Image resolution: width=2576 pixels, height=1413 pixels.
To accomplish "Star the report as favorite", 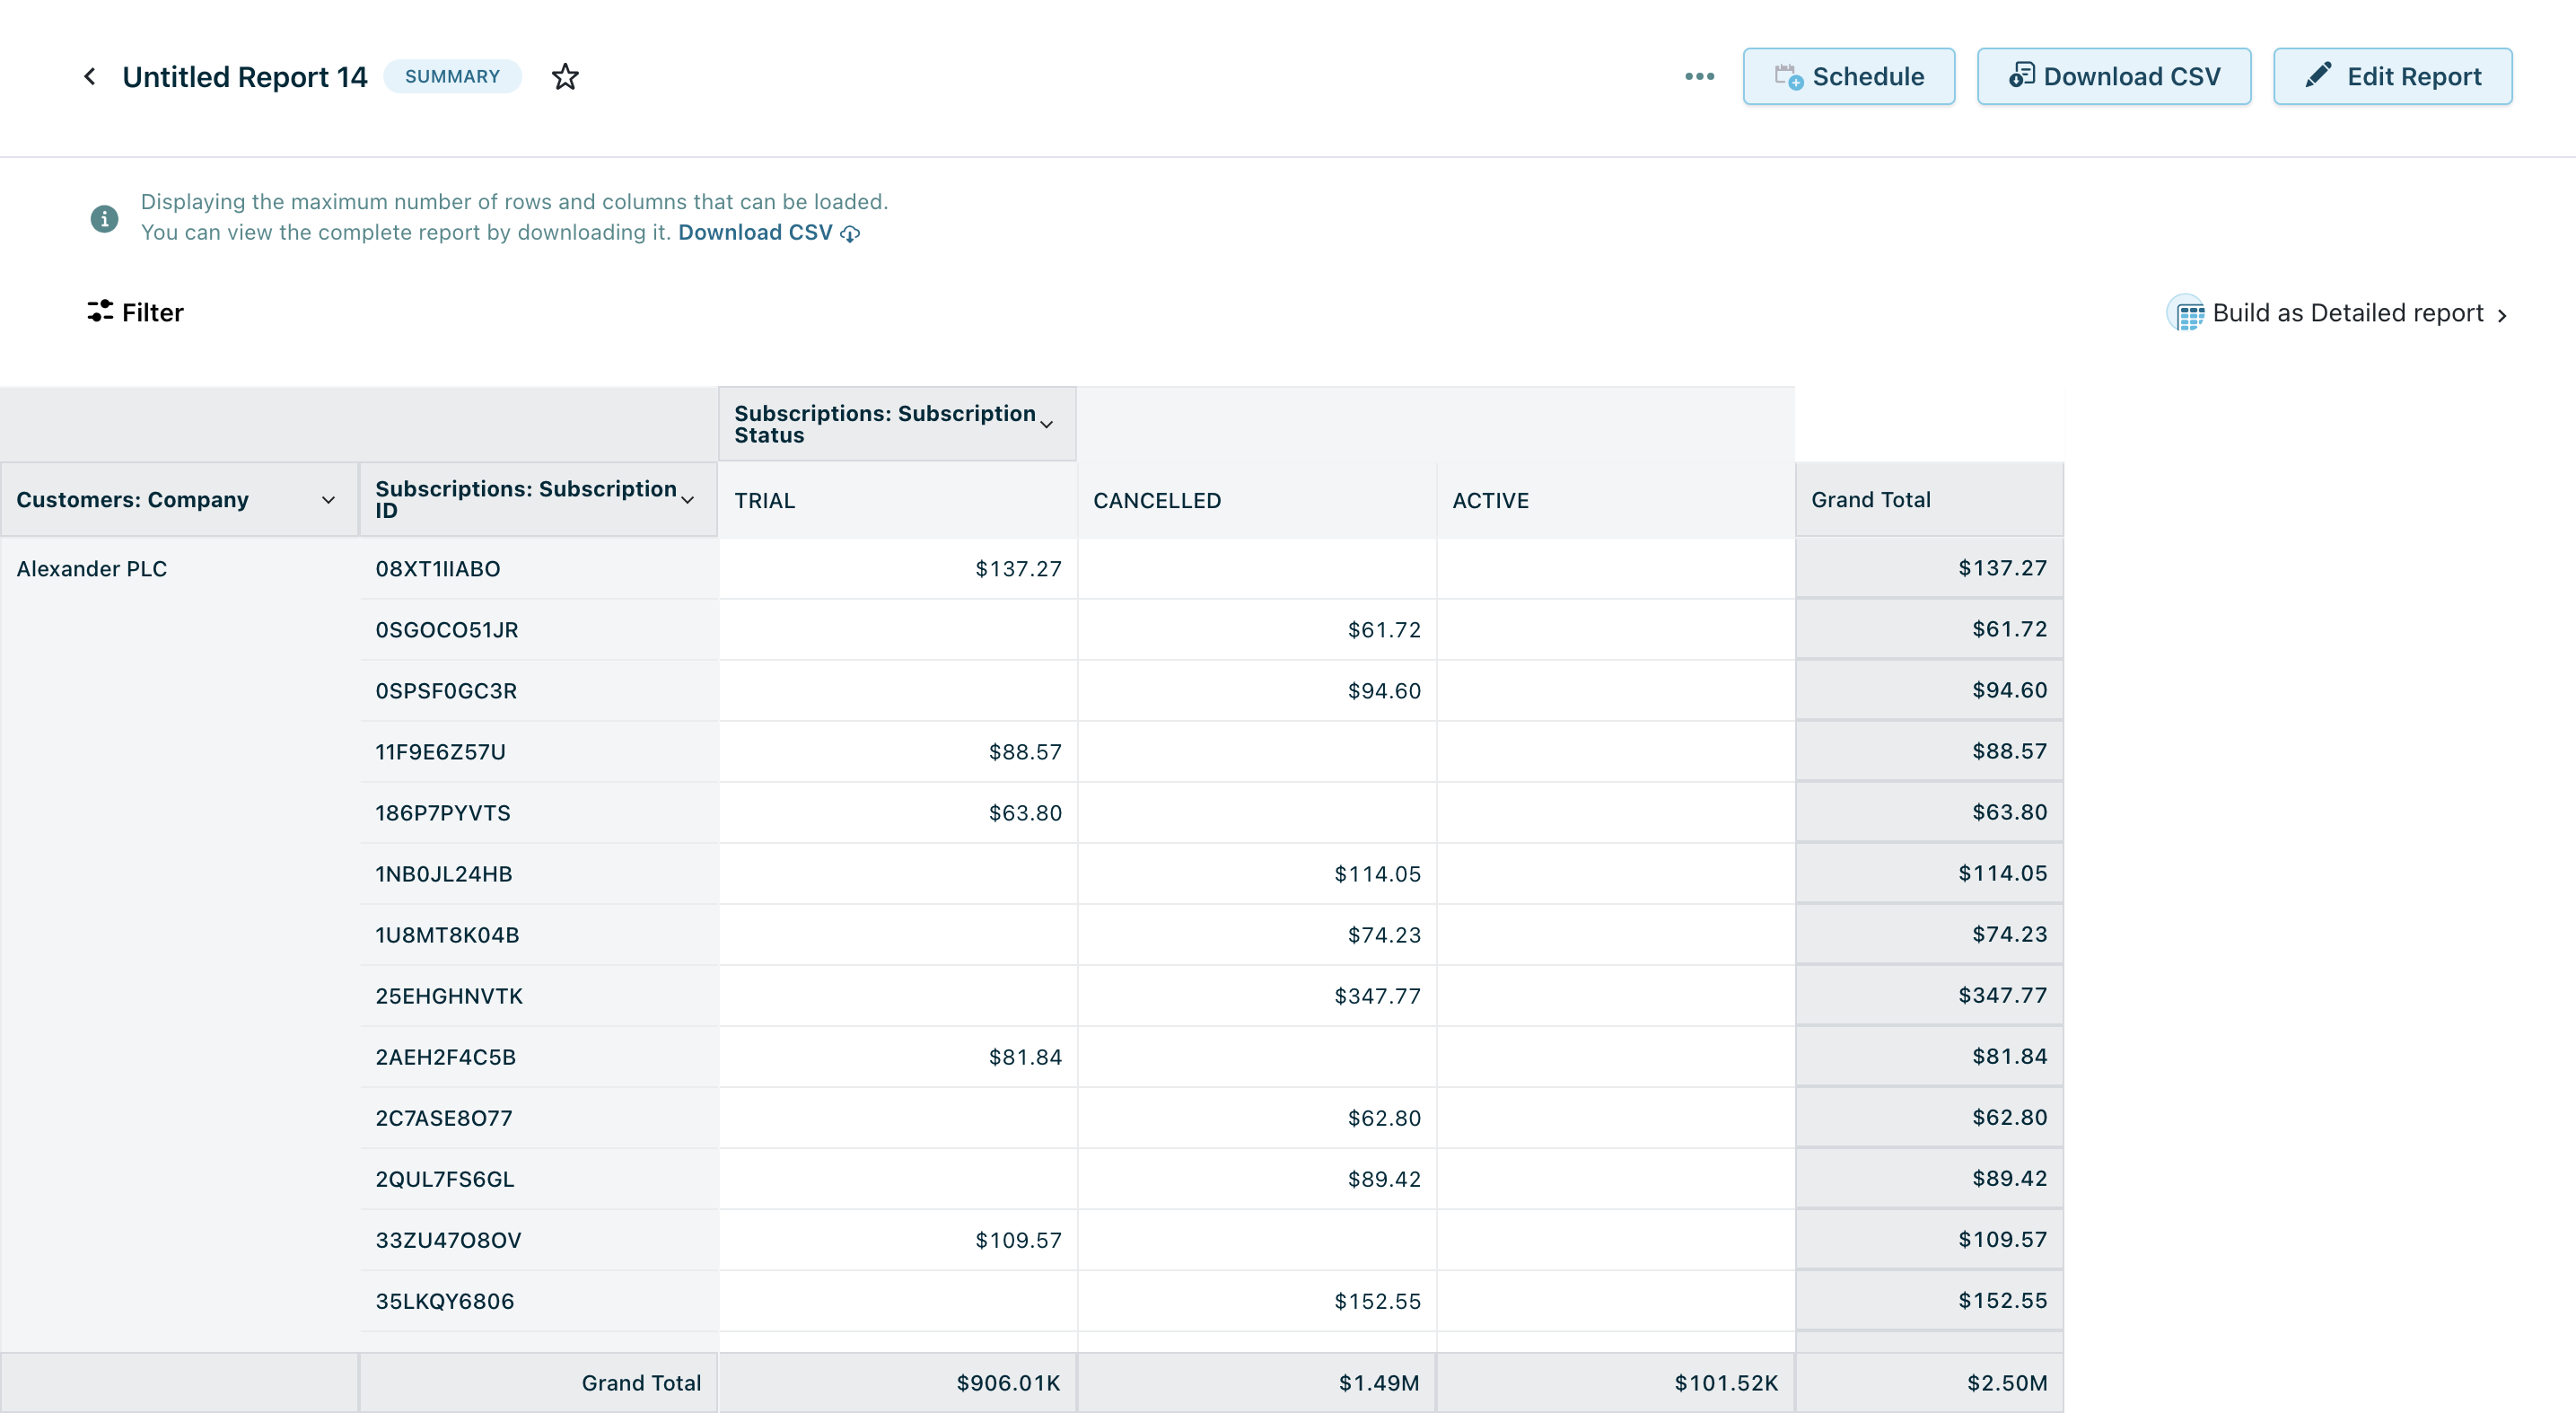I will pyautogui.click(x=565, y=77).
